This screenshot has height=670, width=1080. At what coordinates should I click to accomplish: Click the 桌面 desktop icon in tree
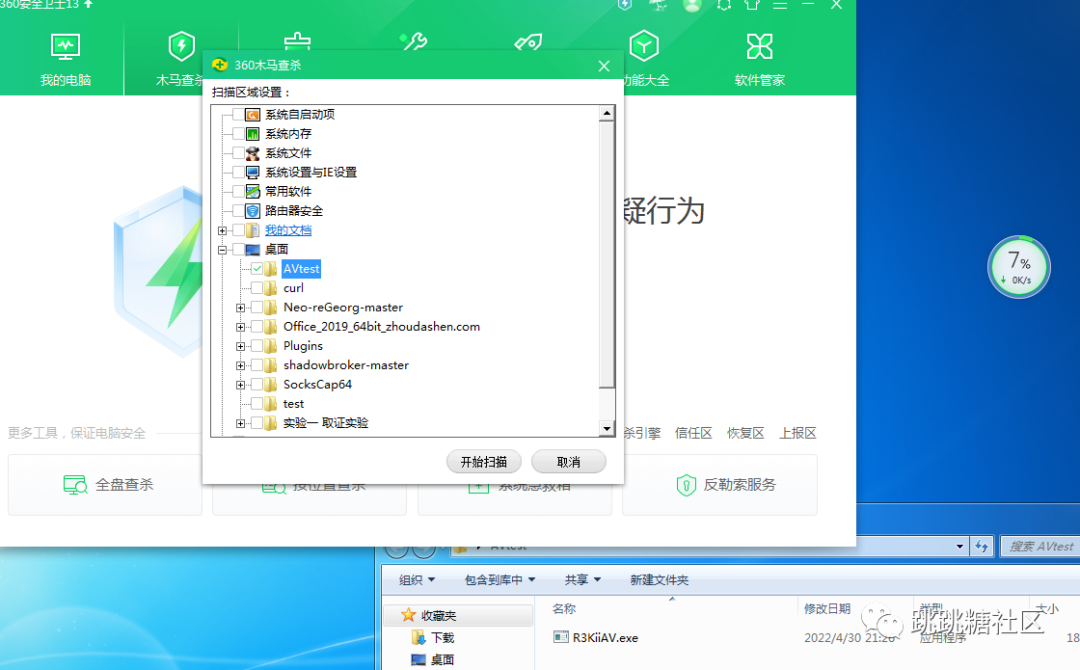click(x=253, y=249)
